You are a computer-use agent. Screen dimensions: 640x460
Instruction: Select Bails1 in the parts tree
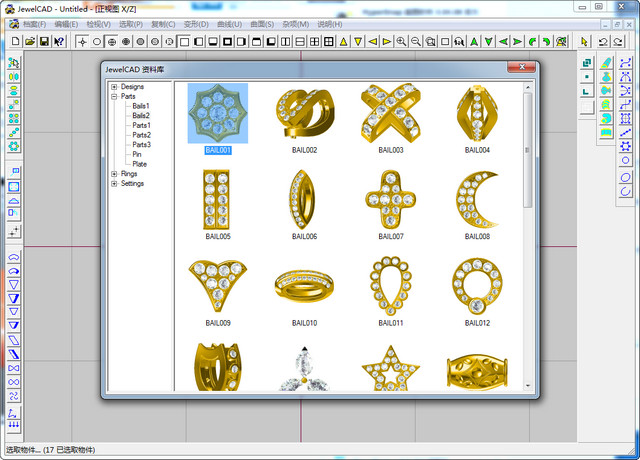(141, 106)
